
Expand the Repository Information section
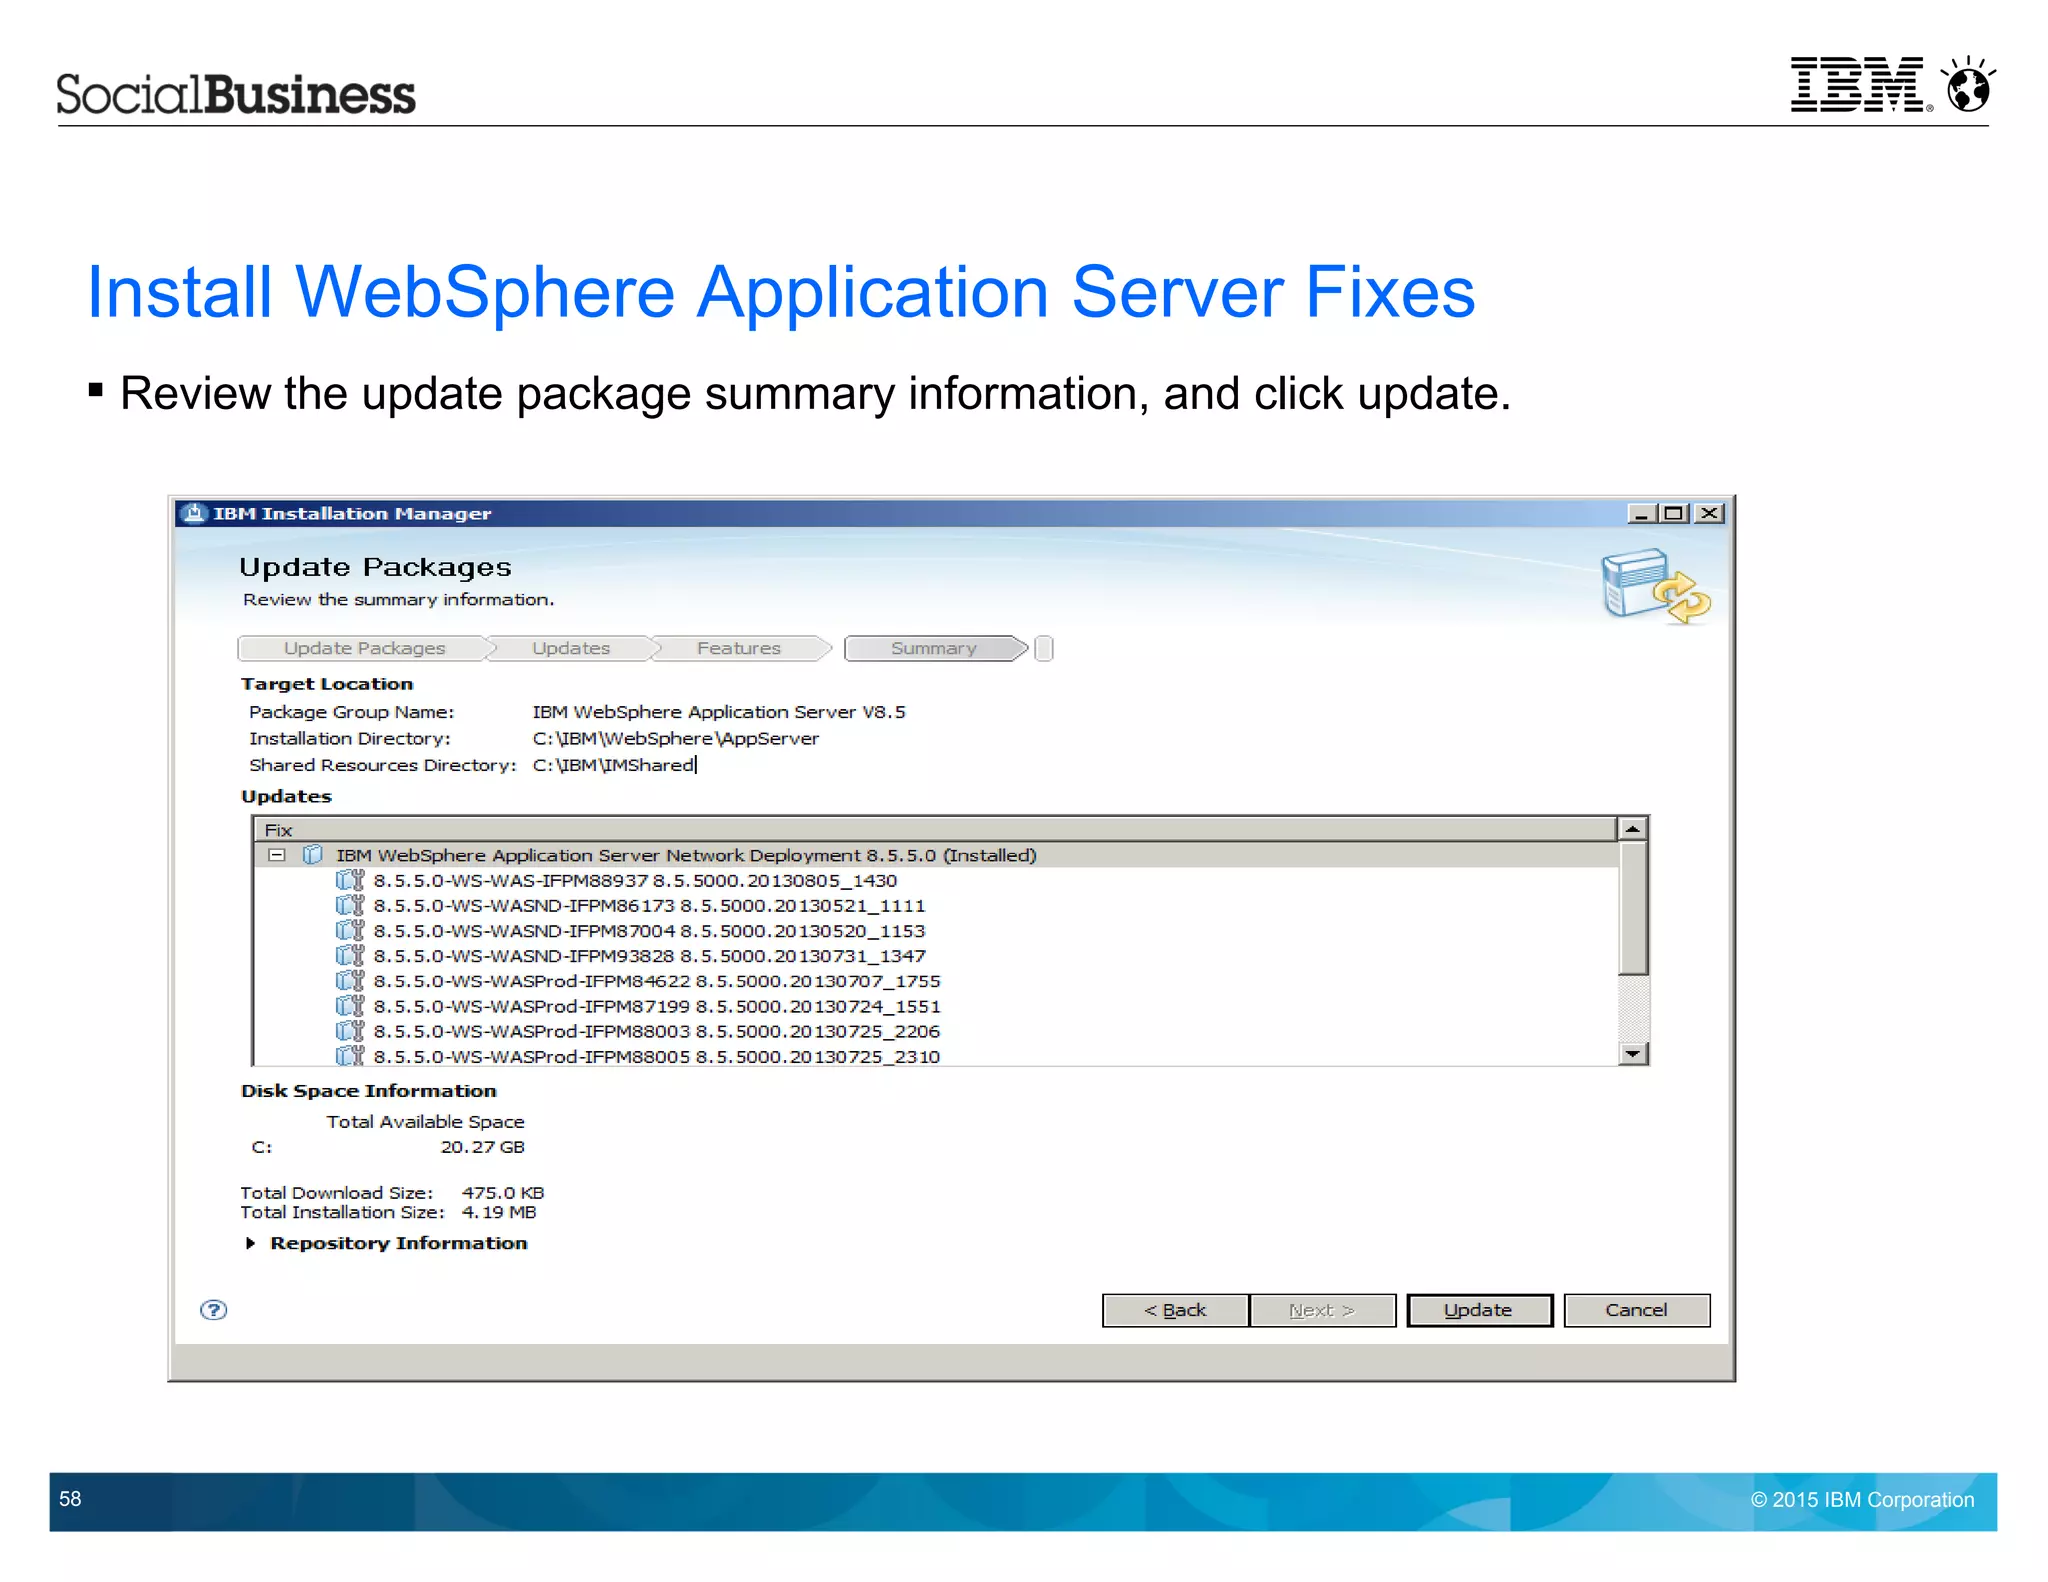point(250,1243)
